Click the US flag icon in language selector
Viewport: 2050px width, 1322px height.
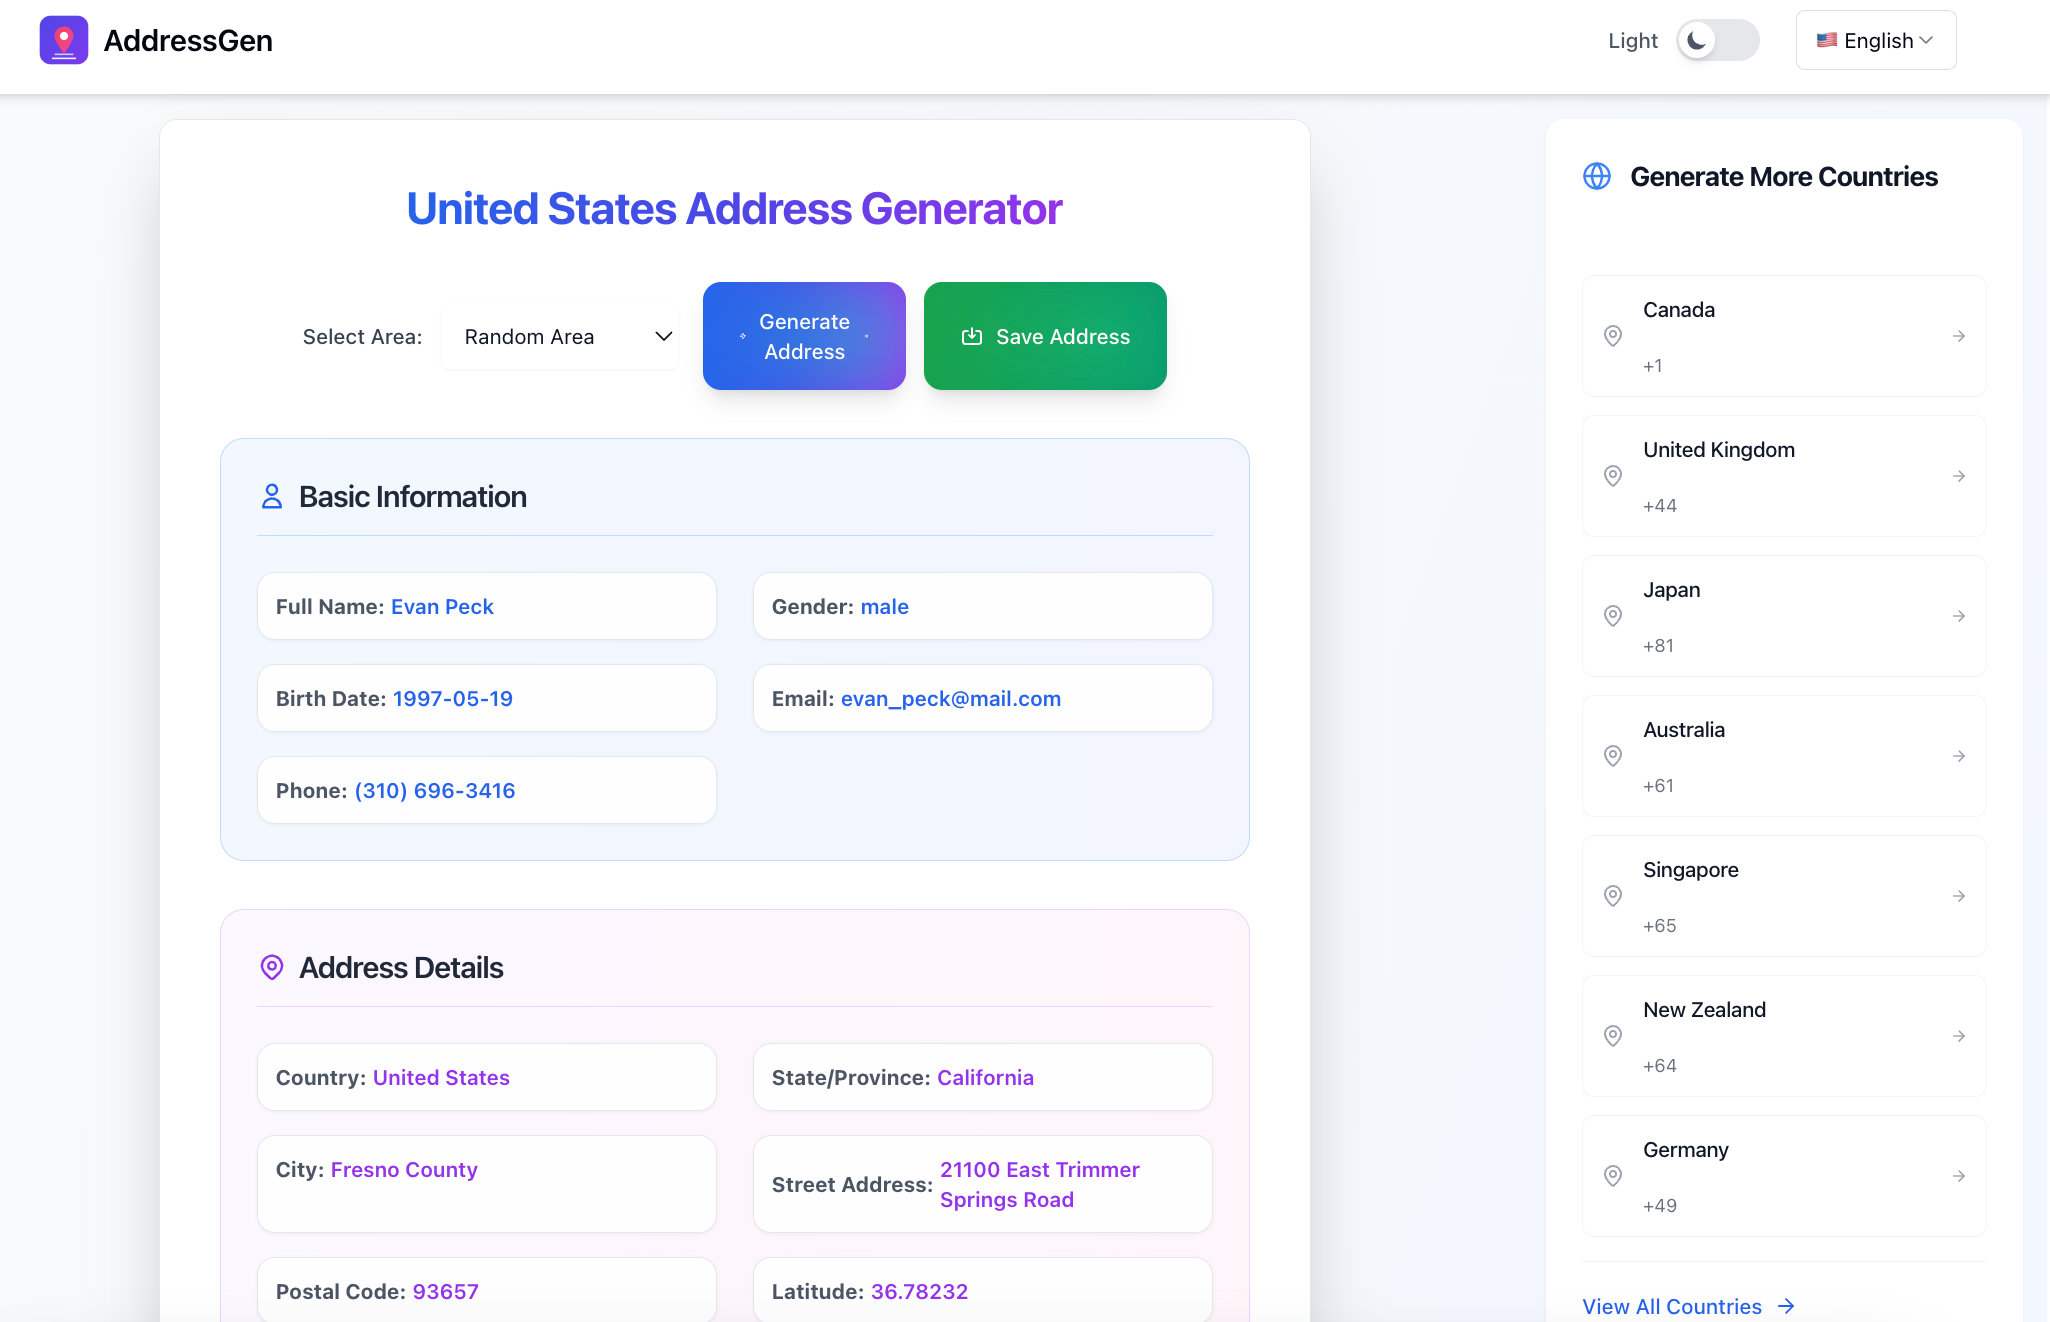[1826, 40]
